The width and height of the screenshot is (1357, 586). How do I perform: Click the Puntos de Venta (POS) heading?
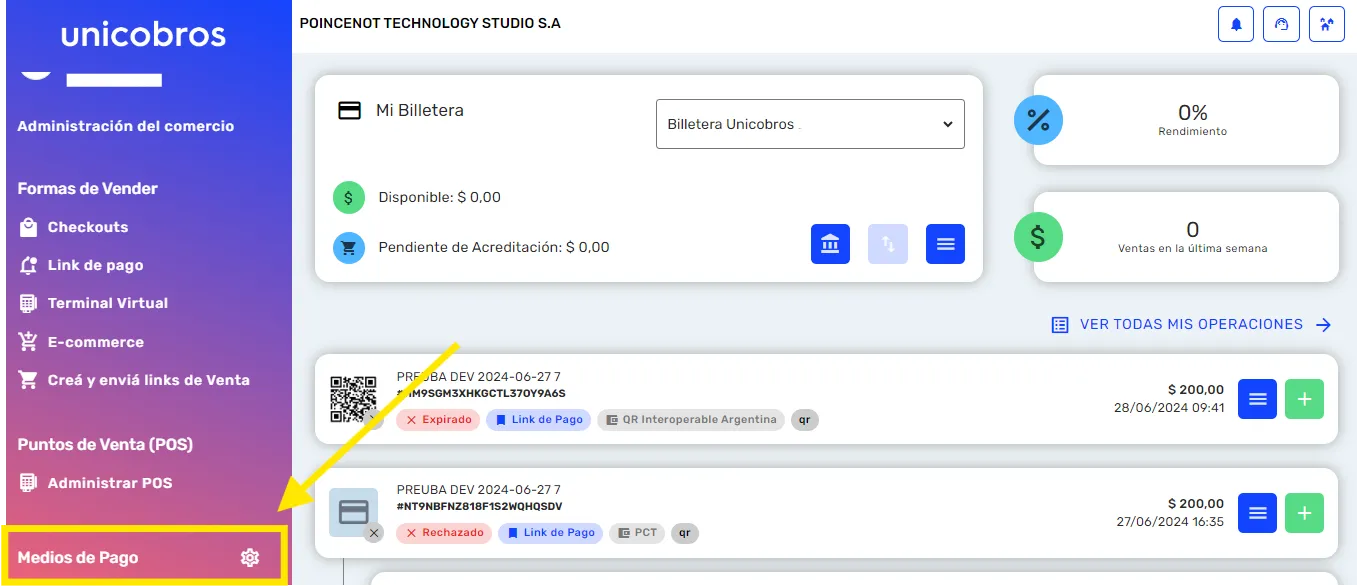coord(105,445)
